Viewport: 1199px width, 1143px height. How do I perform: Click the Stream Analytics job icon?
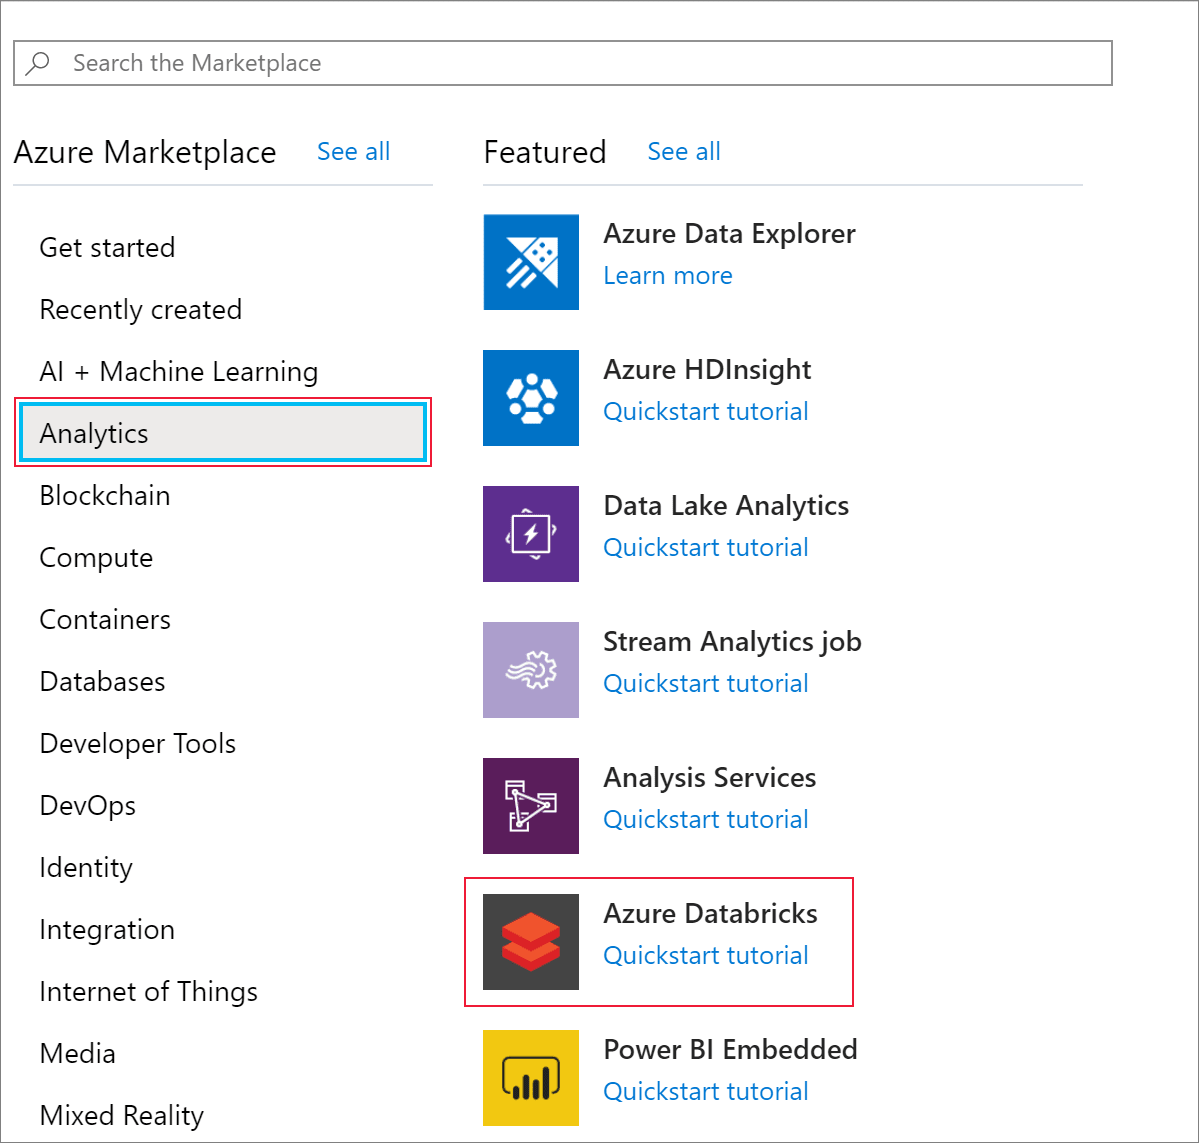(530, 670)
